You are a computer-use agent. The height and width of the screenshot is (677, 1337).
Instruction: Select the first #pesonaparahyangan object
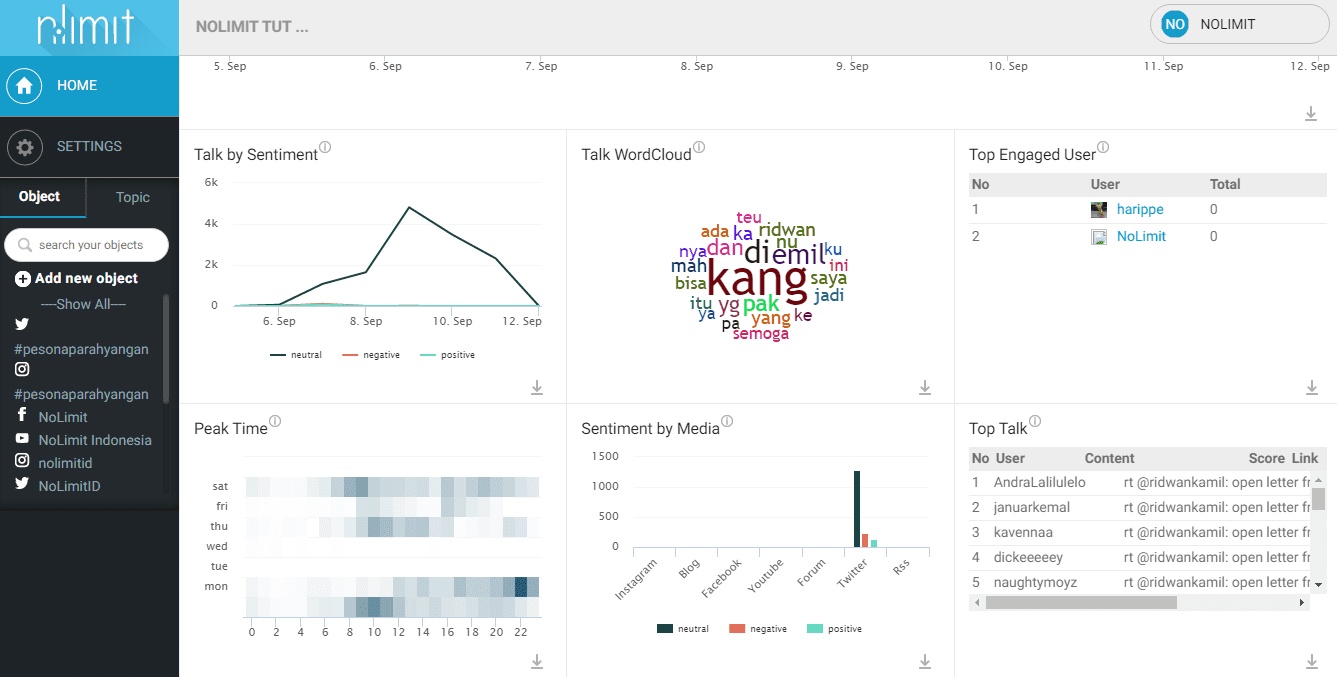pos(81,349)
